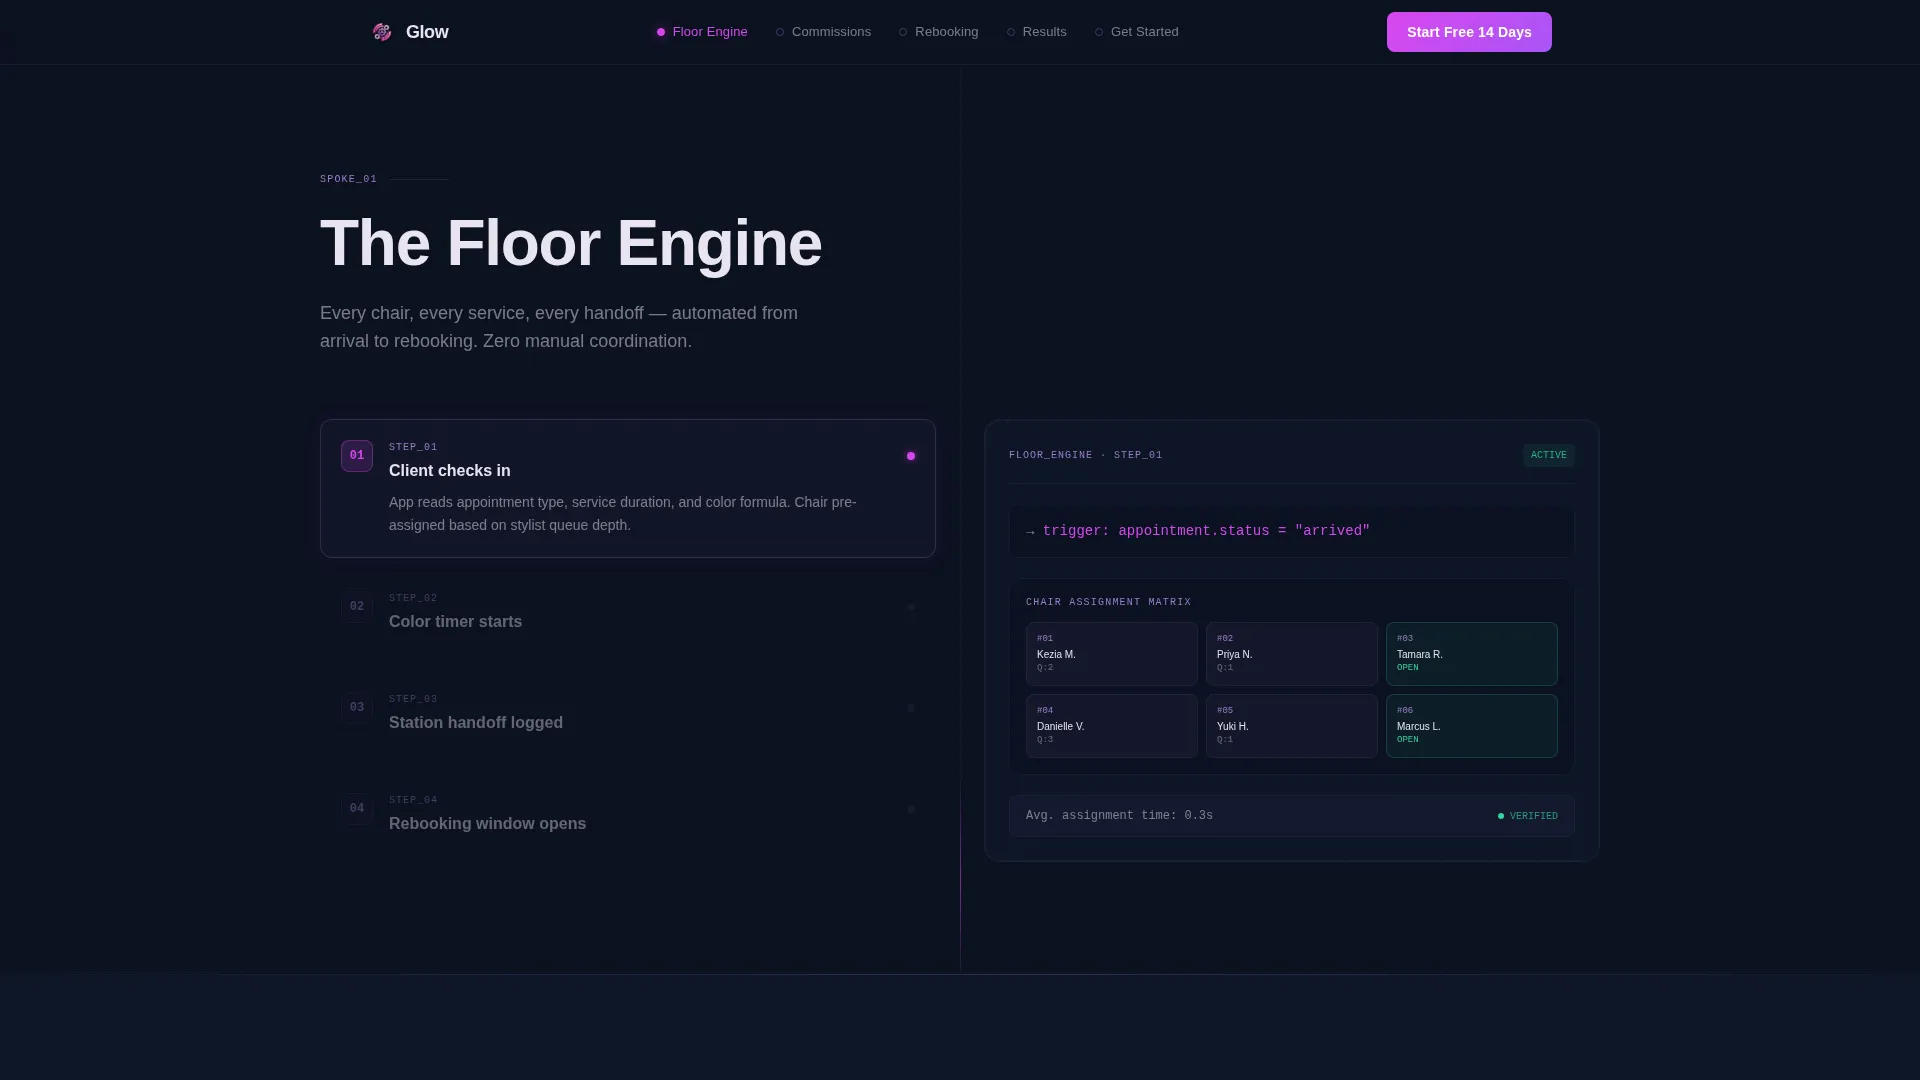
Task: Click the pink active dot on step 01
Action: (x=911, y=456)
